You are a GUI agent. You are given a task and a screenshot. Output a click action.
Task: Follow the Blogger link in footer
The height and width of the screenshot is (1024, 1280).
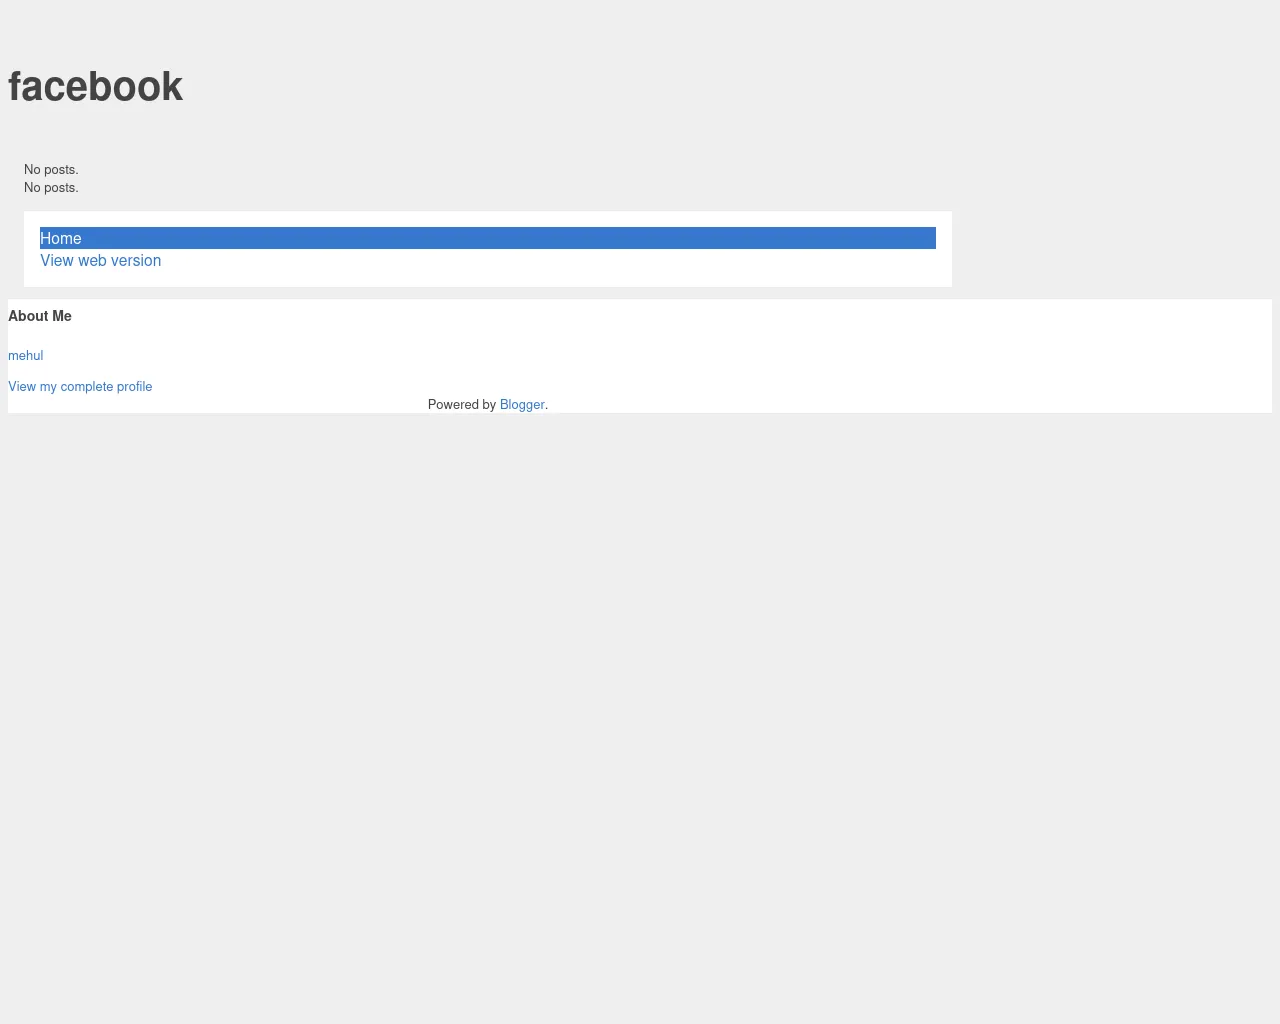tap(522, 404)
